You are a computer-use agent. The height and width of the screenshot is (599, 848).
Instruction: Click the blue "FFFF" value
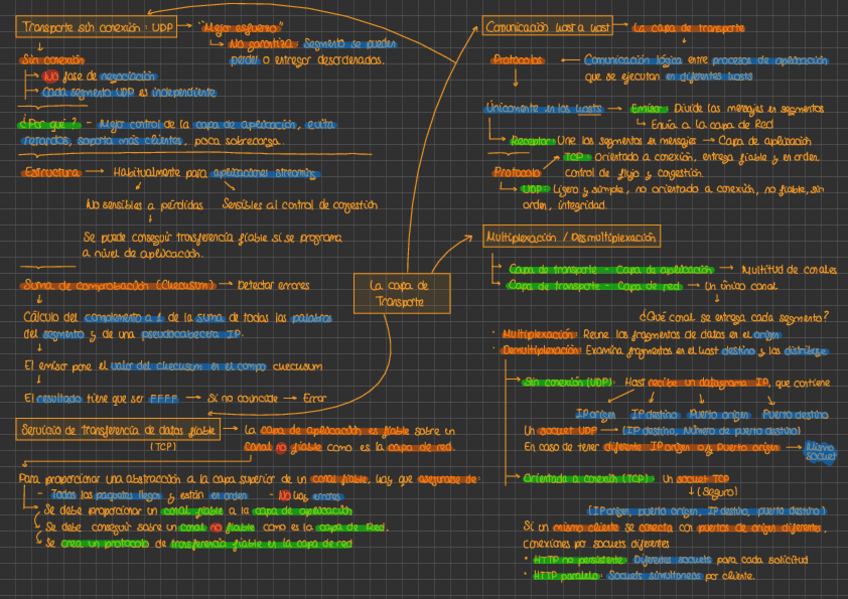click(164, 399)
